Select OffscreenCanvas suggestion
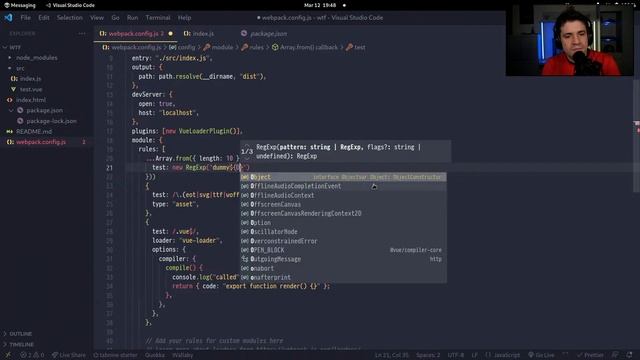Image resolution: width=640 pixels, height=360 pixels. [343, 204]
